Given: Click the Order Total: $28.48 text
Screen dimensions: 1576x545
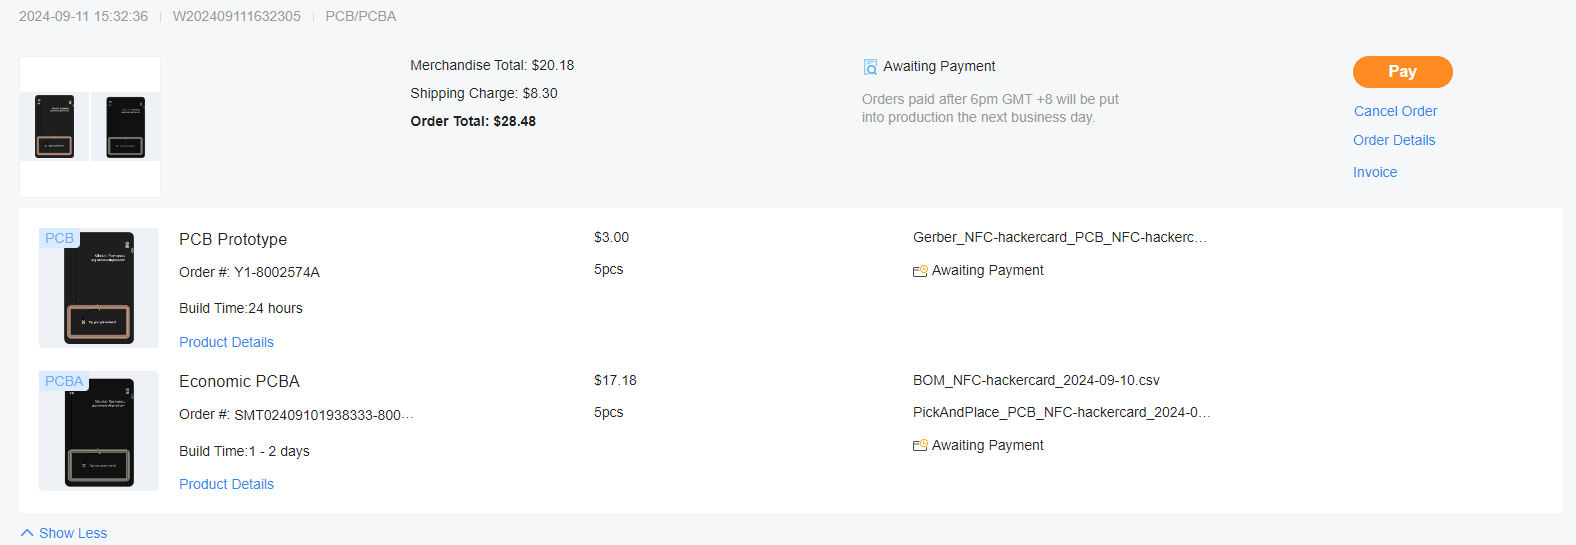Looking at the screenshot, I should pos(473,121).
